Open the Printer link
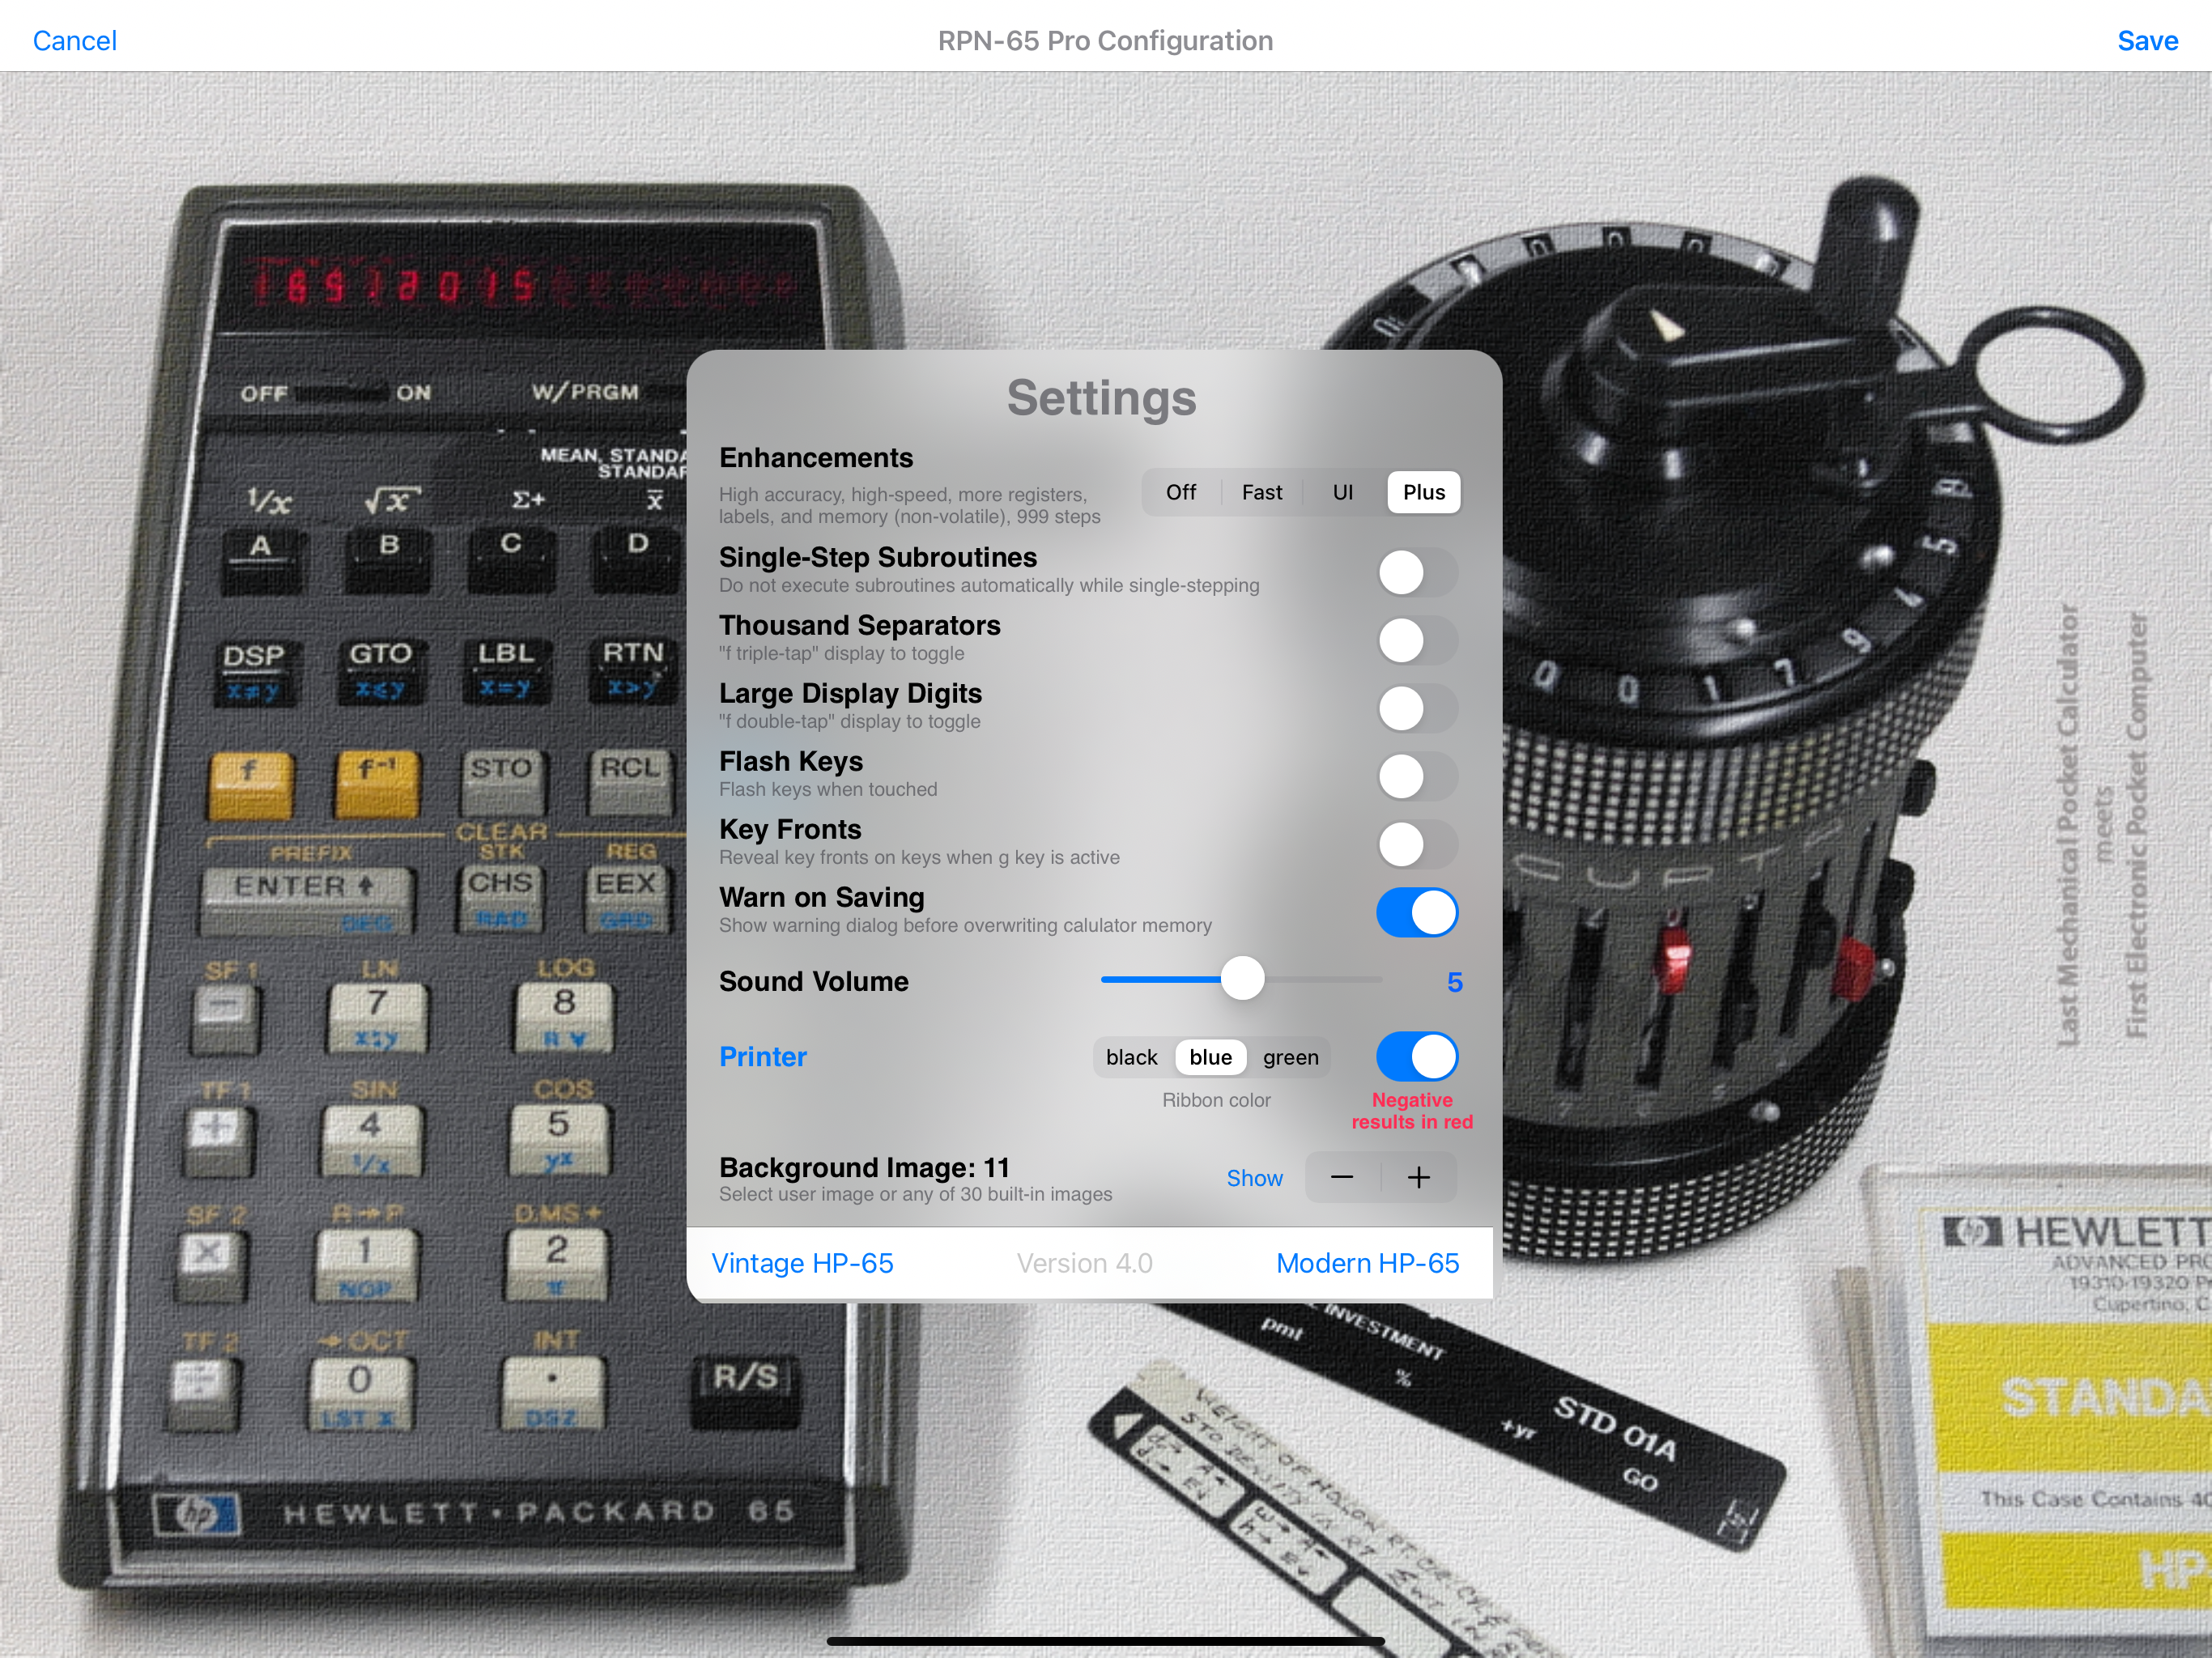Screen dimensions: 2212x1658 [763, 1057]
